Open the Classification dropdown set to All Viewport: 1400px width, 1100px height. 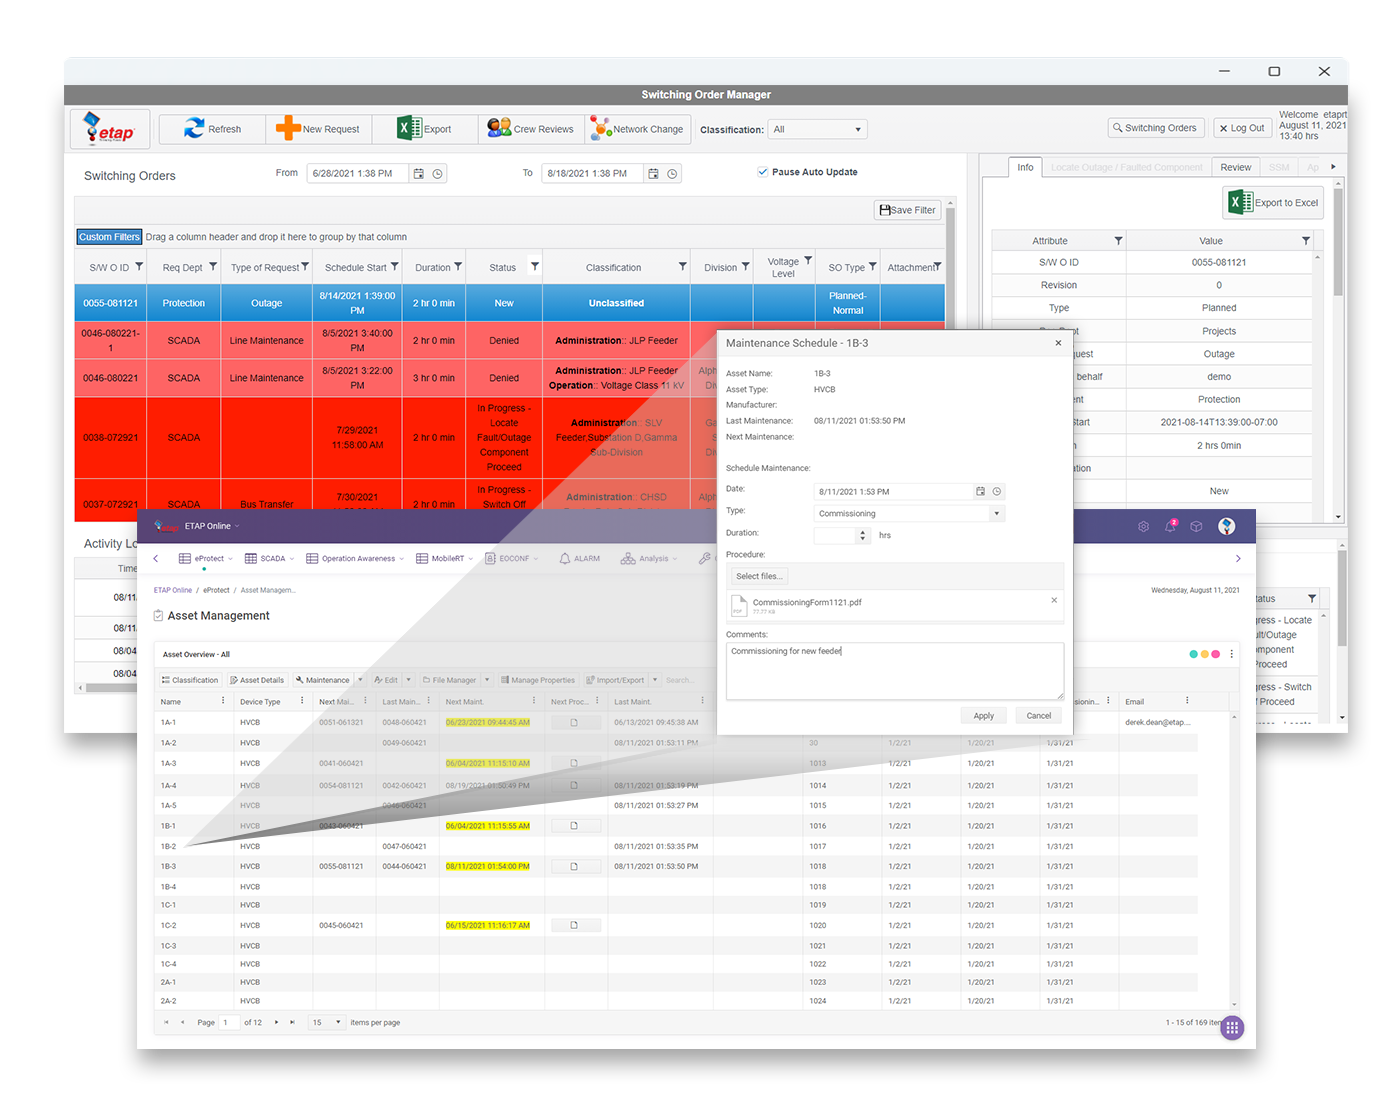pyautogui.click(x=817, y=130)
